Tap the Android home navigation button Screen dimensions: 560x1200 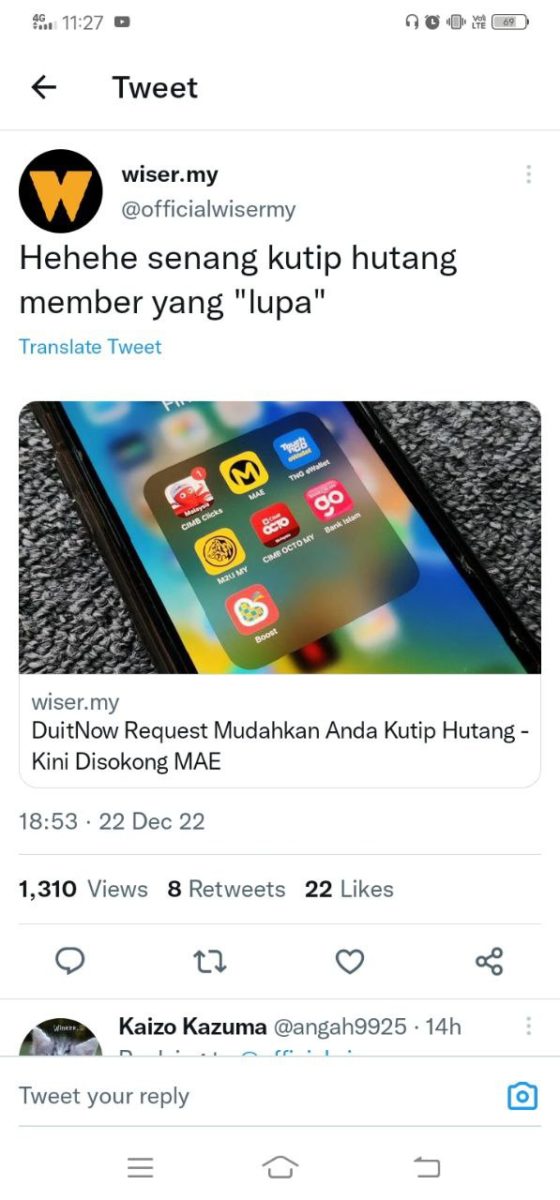tap(280, 1167)
